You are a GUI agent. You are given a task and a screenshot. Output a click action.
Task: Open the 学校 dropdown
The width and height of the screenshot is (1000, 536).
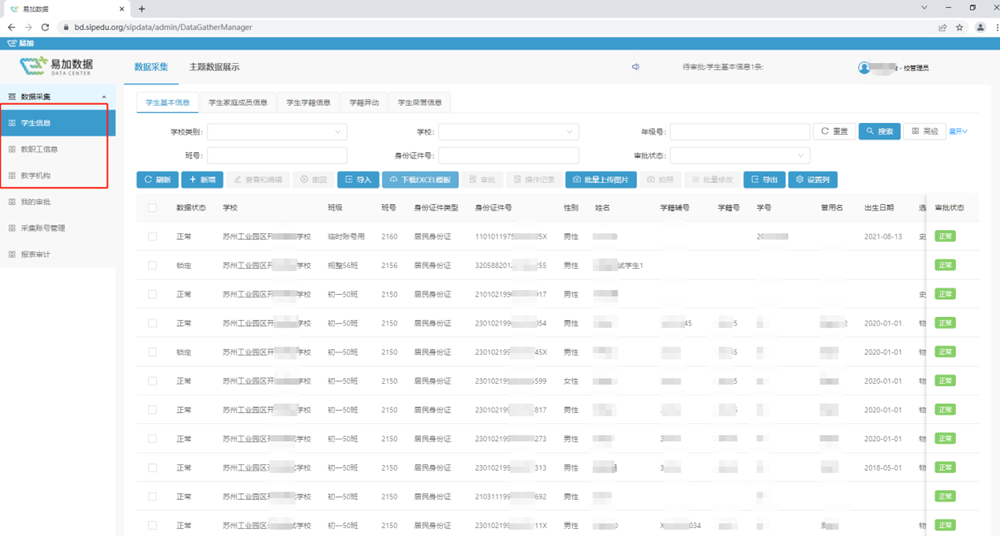508,132
